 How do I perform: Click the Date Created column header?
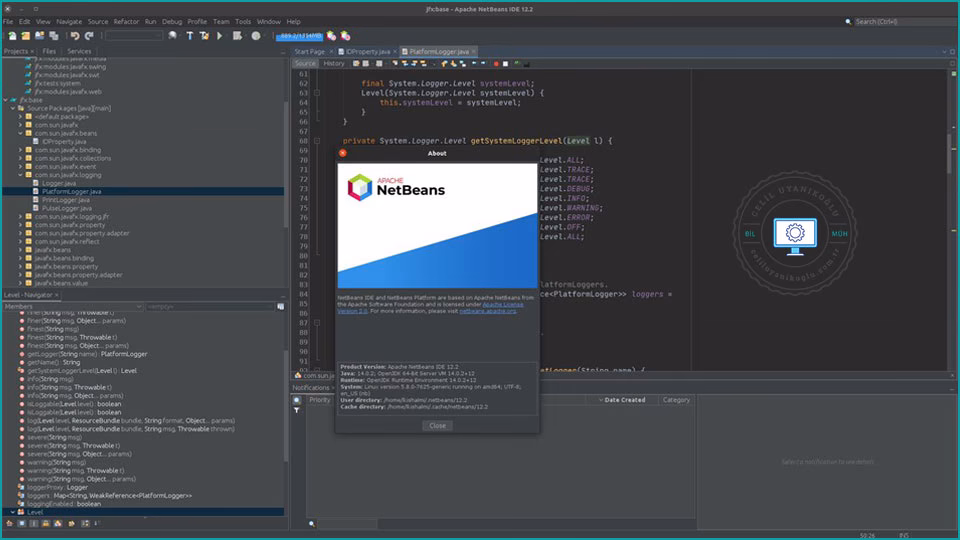tap(624, 400)
